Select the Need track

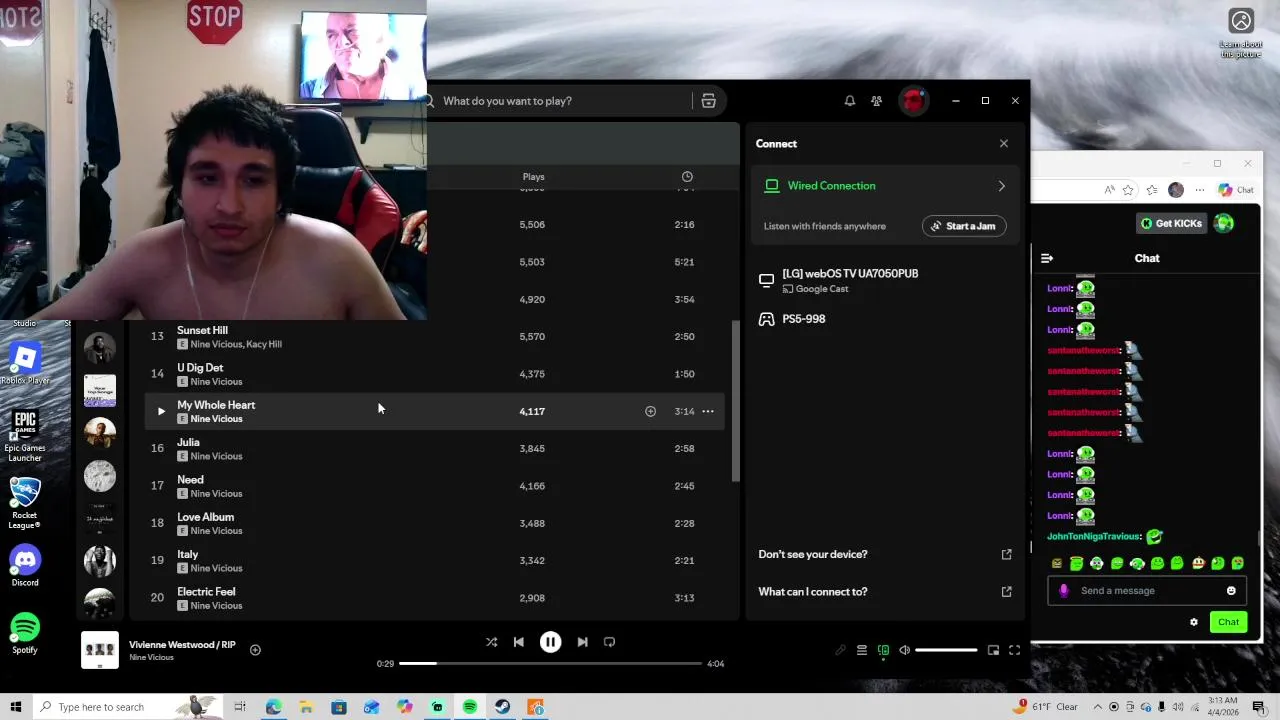[435, 486]
